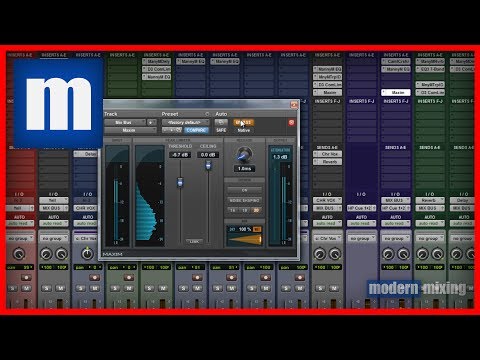480x360 pixels.
Task: Open the Mix Bus track selector in Maxim
Action: tap(125, 123)
